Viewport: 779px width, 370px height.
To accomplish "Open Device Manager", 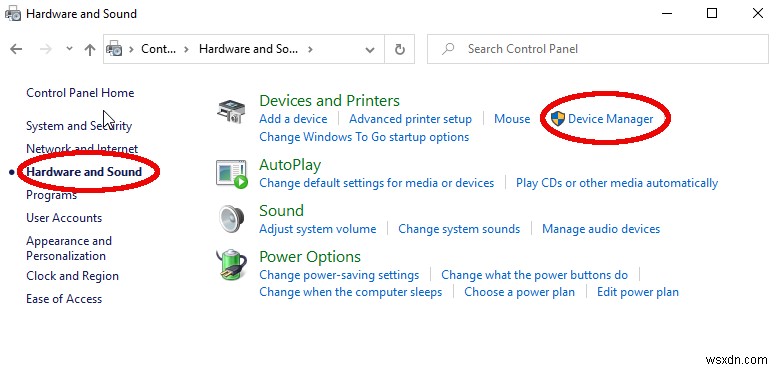I will [x=610, y=119].
